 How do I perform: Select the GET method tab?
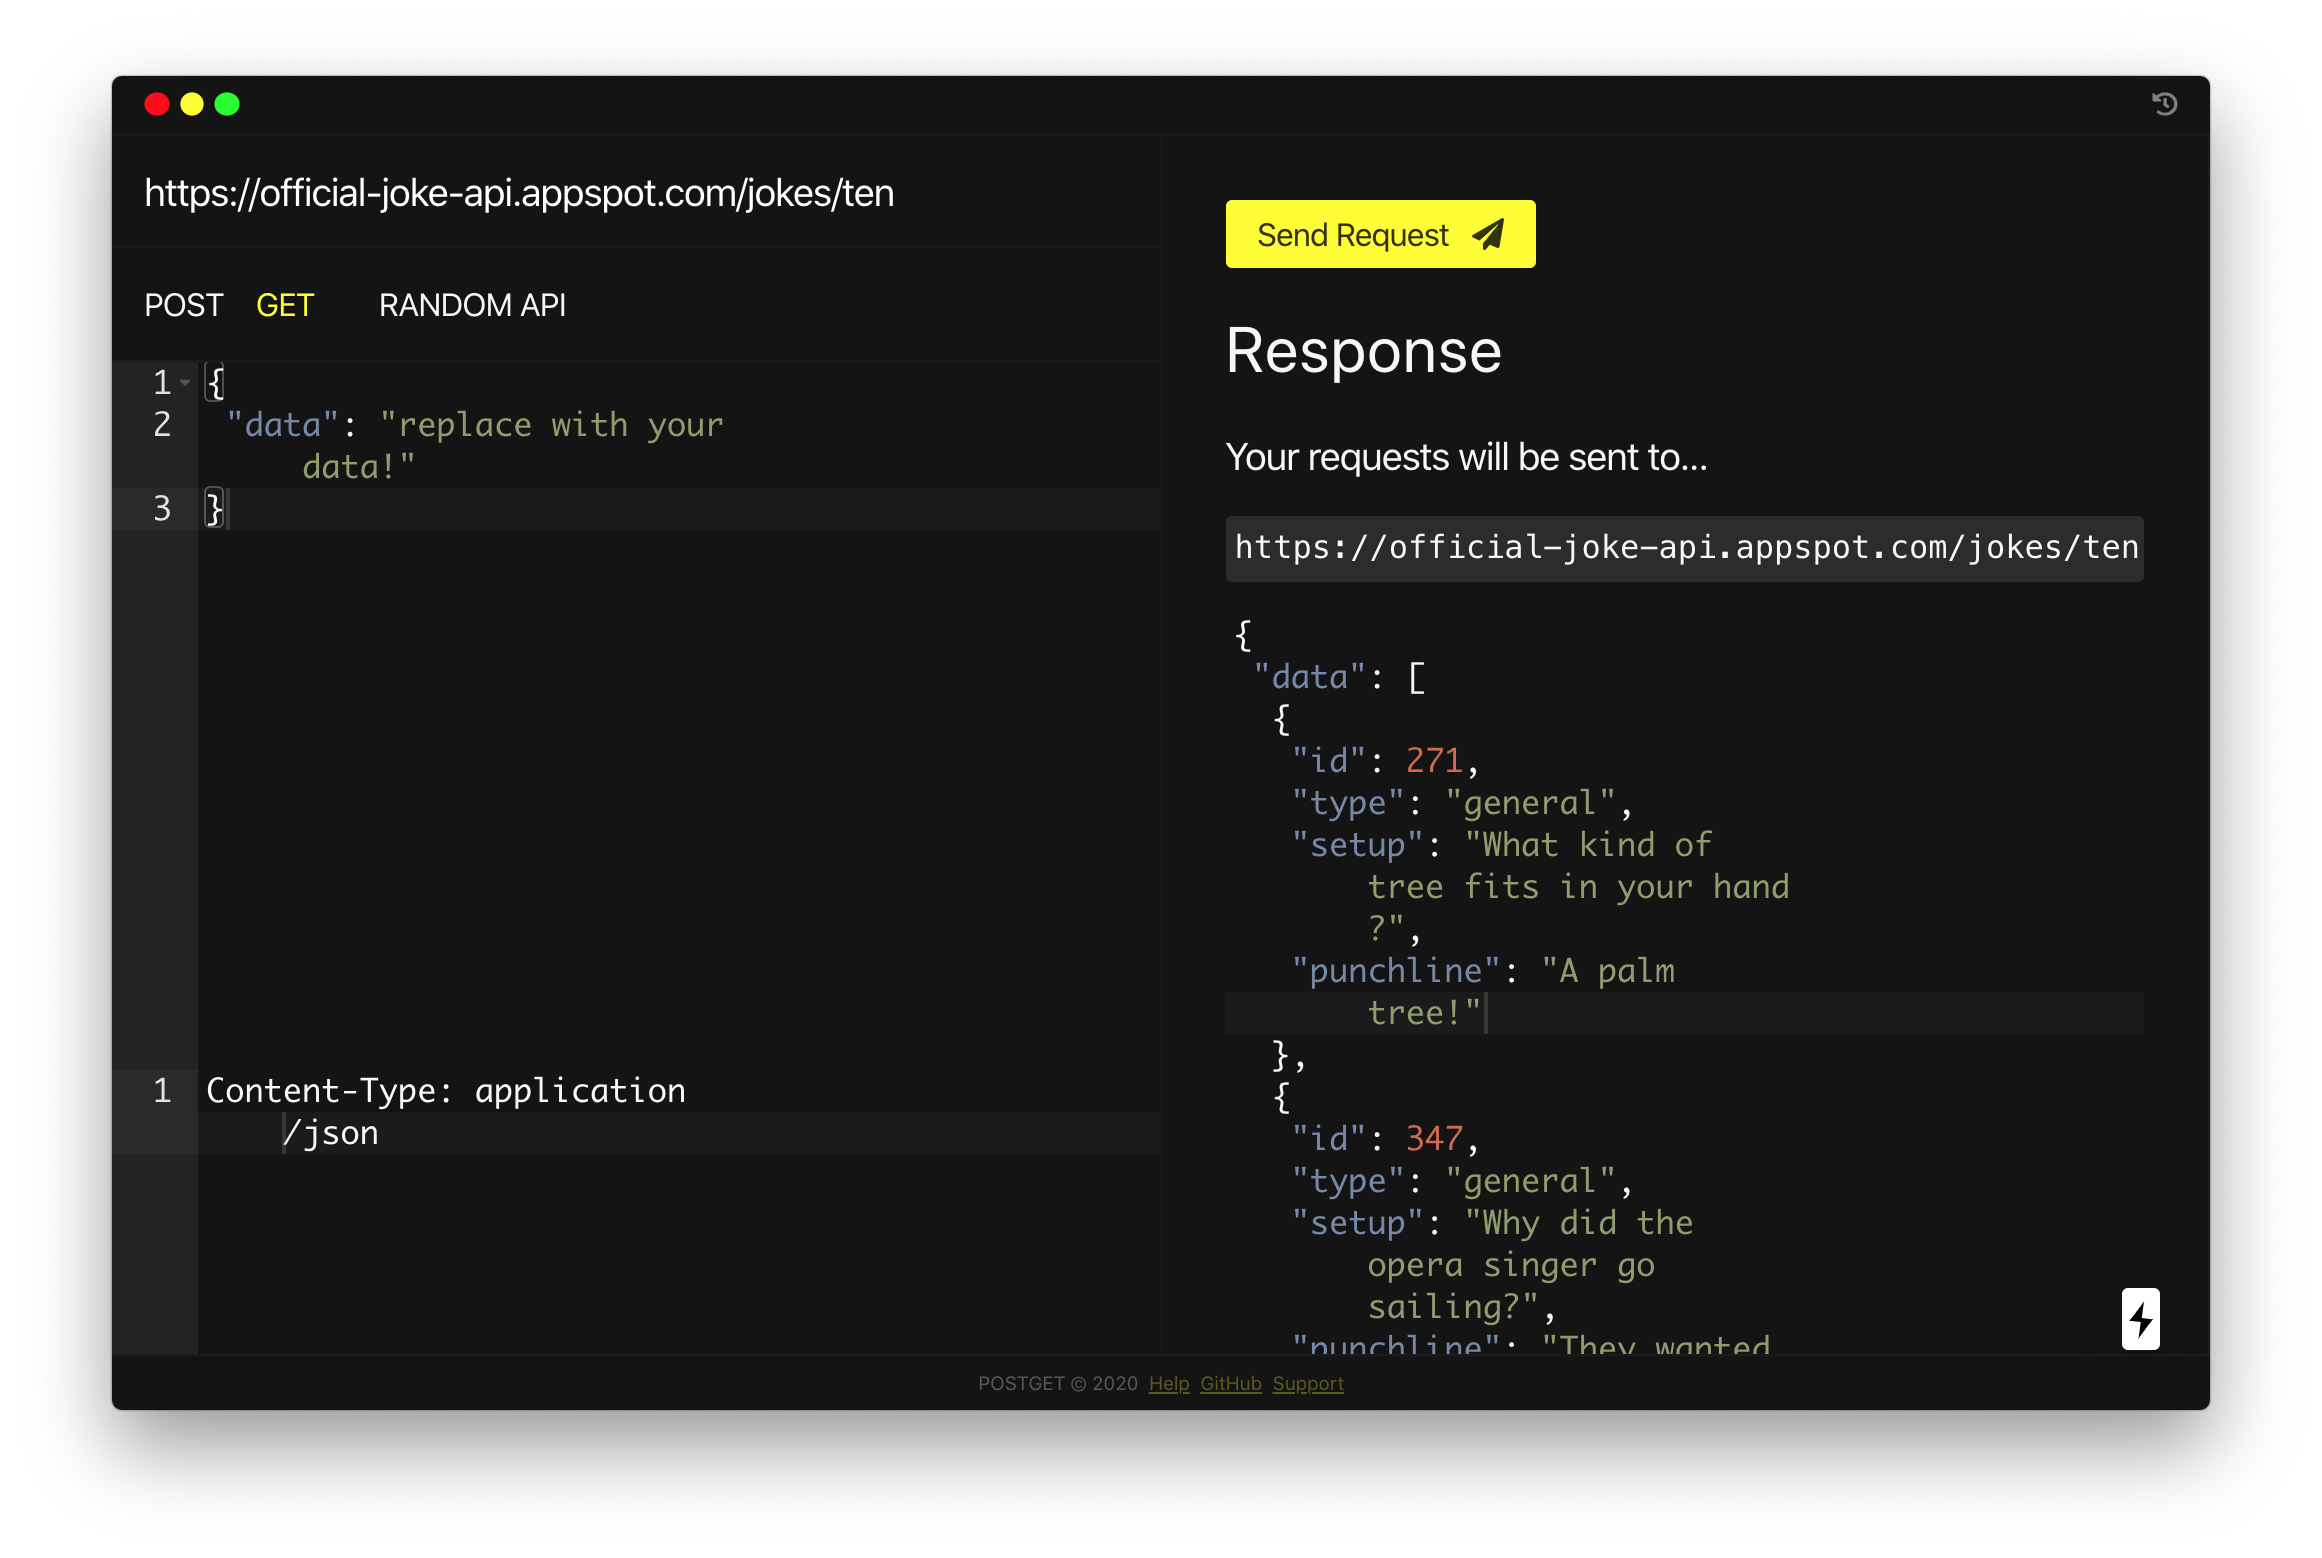click(285, 305)
